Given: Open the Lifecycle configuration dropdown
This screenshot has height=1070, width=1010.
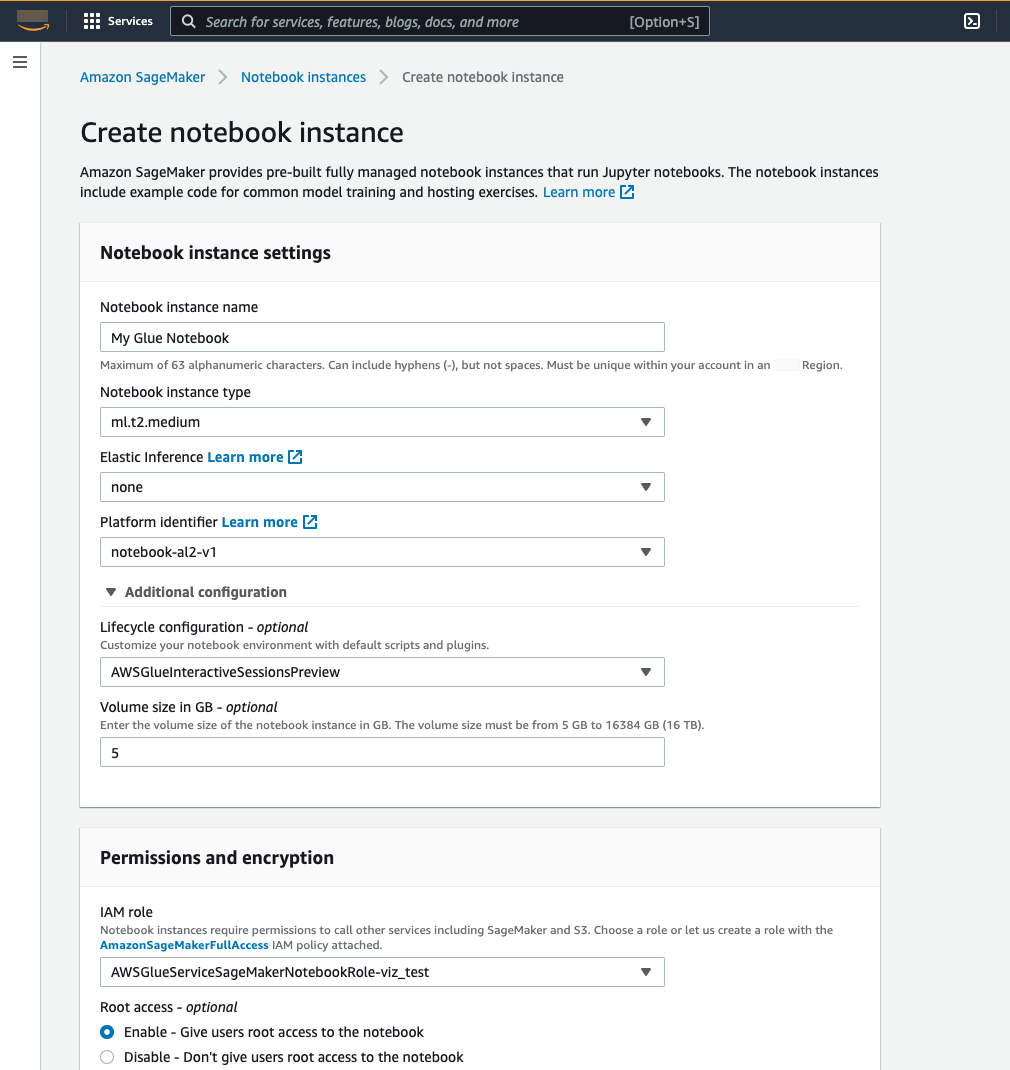Looking at the screenshot, I should (382, 672).
